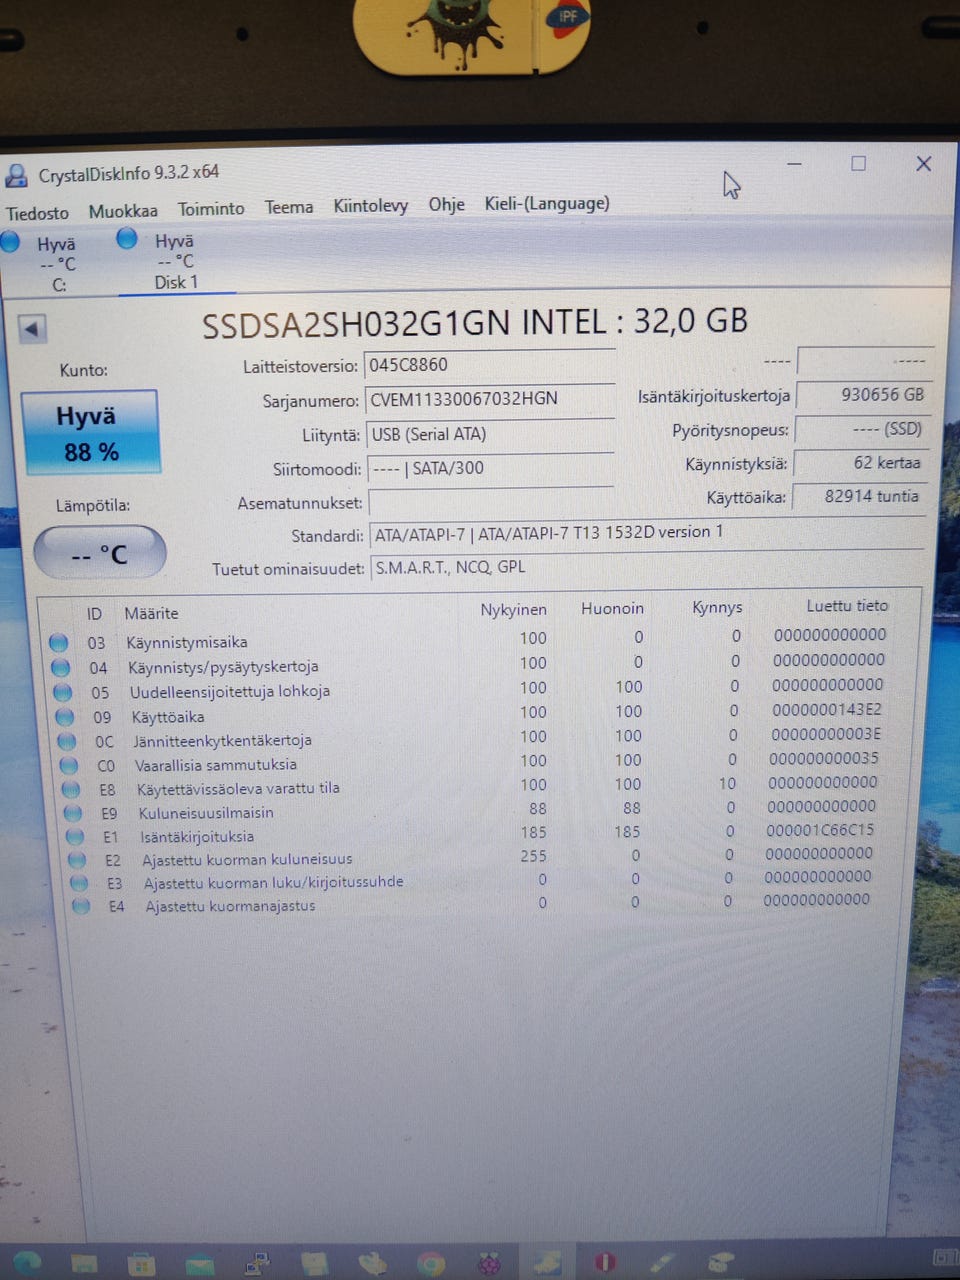960x1280 pixels.
Task: Click the status circle of row C0 Vaarallisia sammutuksia
Action: [x=69, y=765]
